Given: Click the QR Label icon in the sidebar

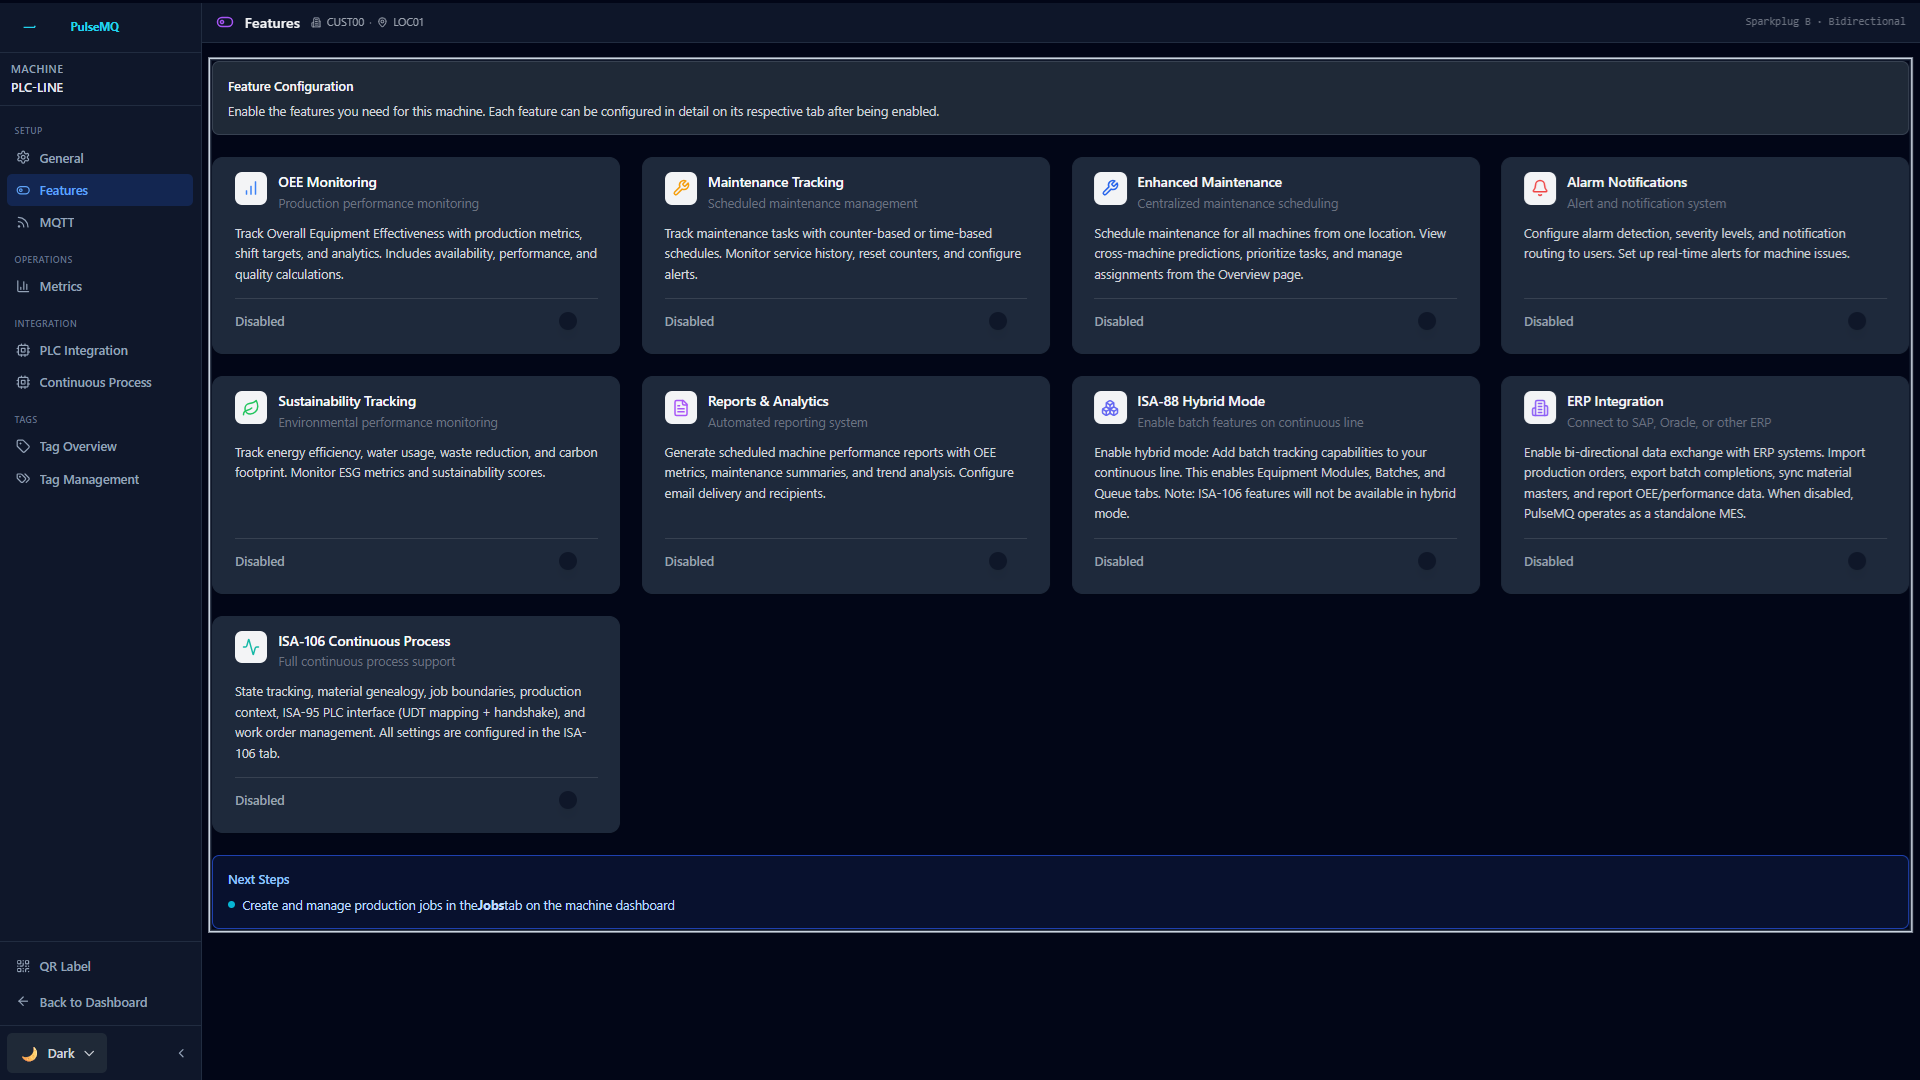Looking at the screenshot, I should (23, 966).
